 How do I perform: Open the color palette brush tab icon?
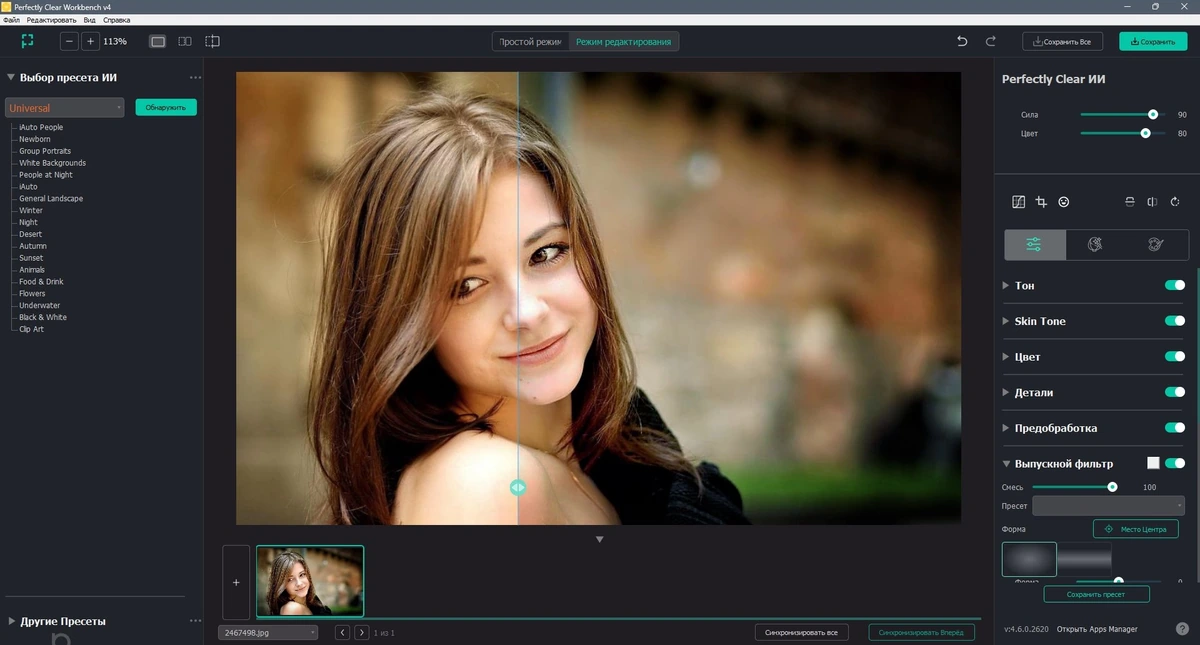tap(1157, 244)
